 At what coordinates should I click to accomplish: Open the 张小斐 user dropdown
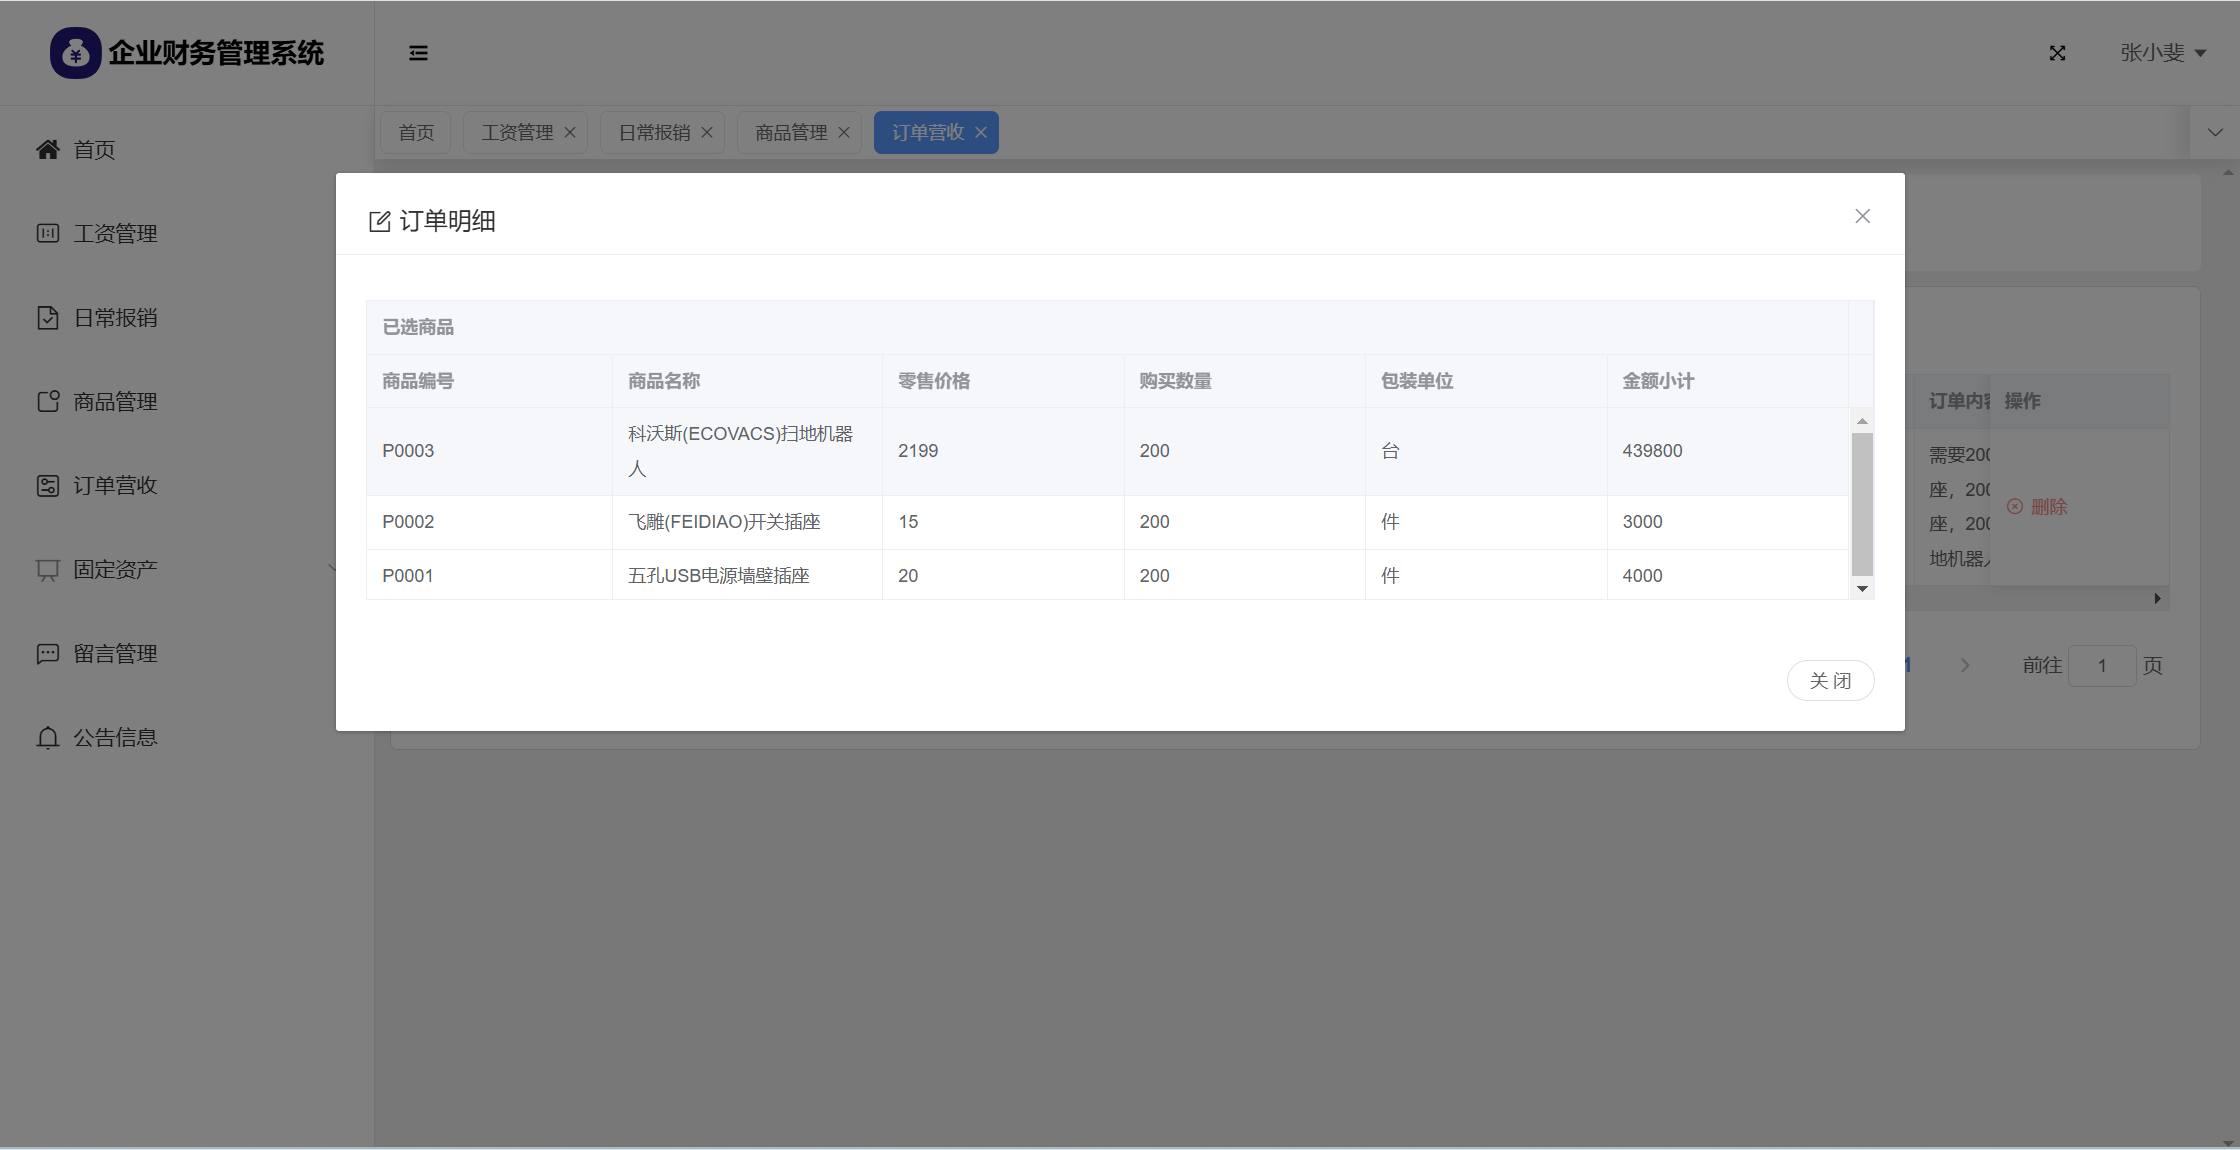coord(2162,53)
